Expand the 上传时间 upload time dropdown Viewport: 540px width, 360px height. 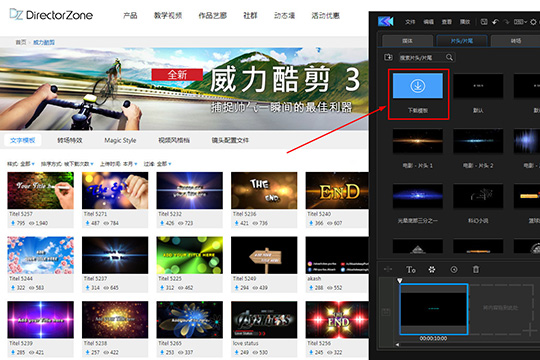point(118,164)
